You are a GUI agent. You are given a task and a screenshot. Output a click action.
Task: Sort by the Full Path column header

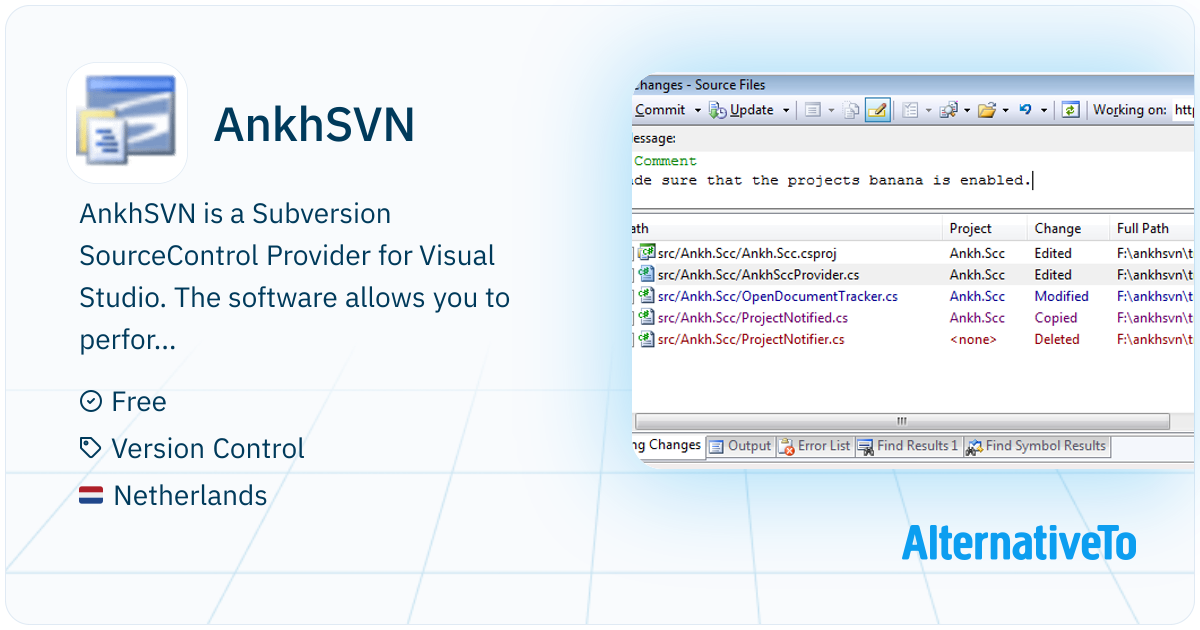click(x=1152, y=228)
